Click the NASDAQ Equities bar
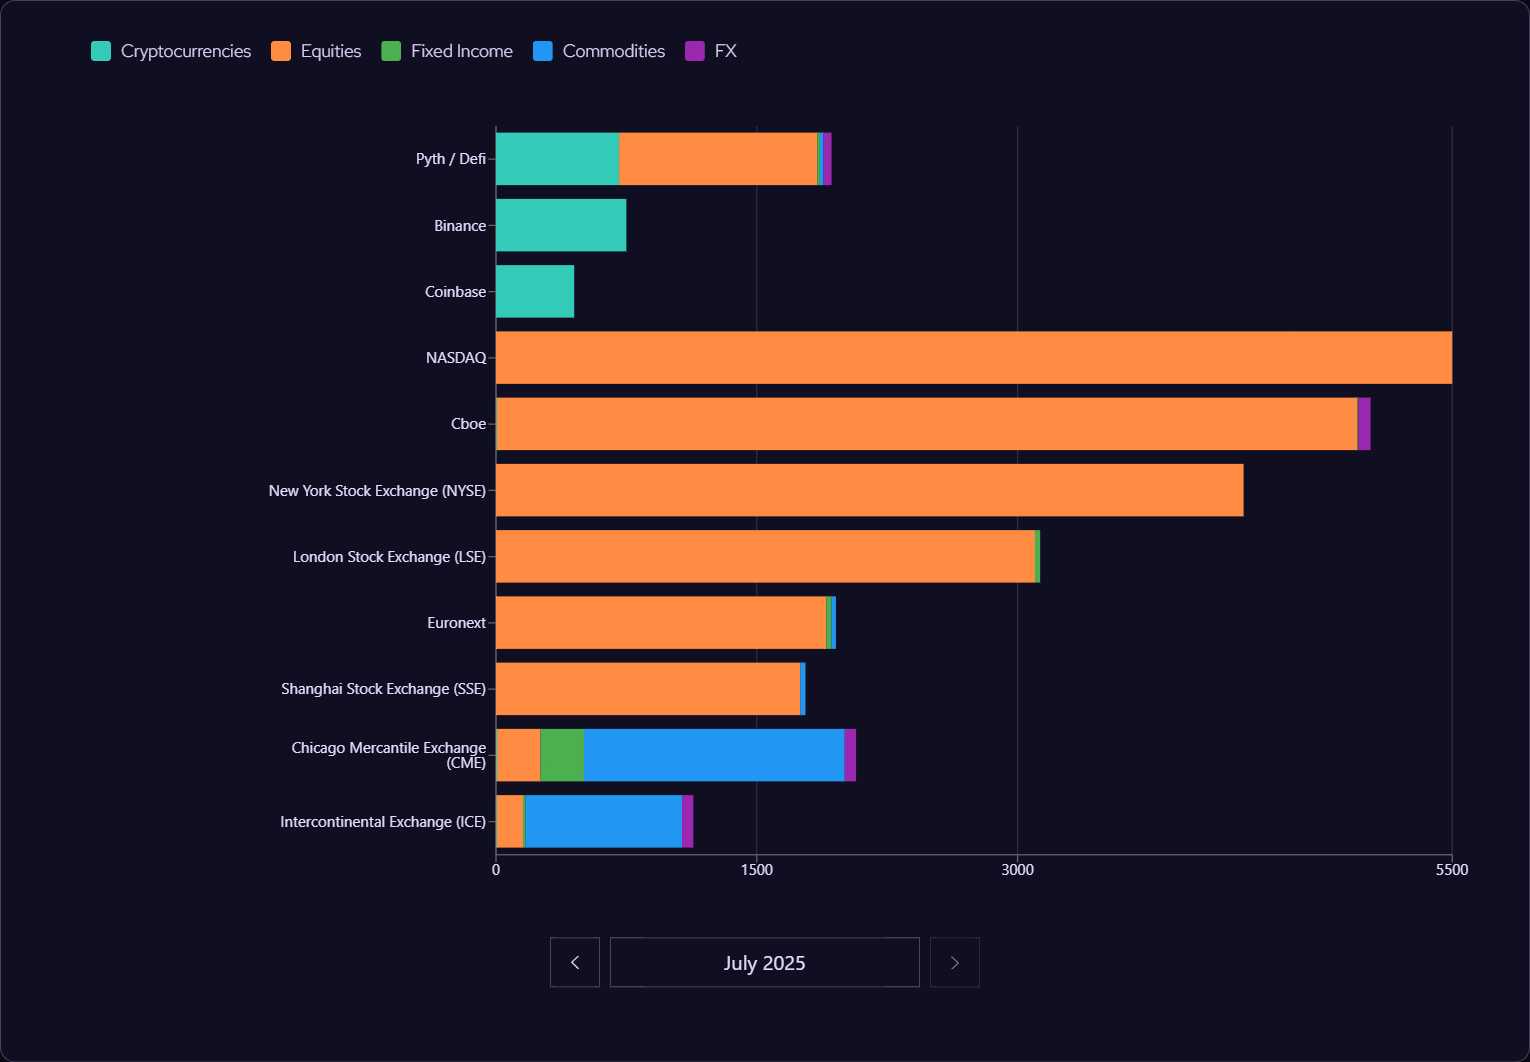The height and width of the screenshot is (1062, 1530). pyautogui.click(x=974, y=357)
